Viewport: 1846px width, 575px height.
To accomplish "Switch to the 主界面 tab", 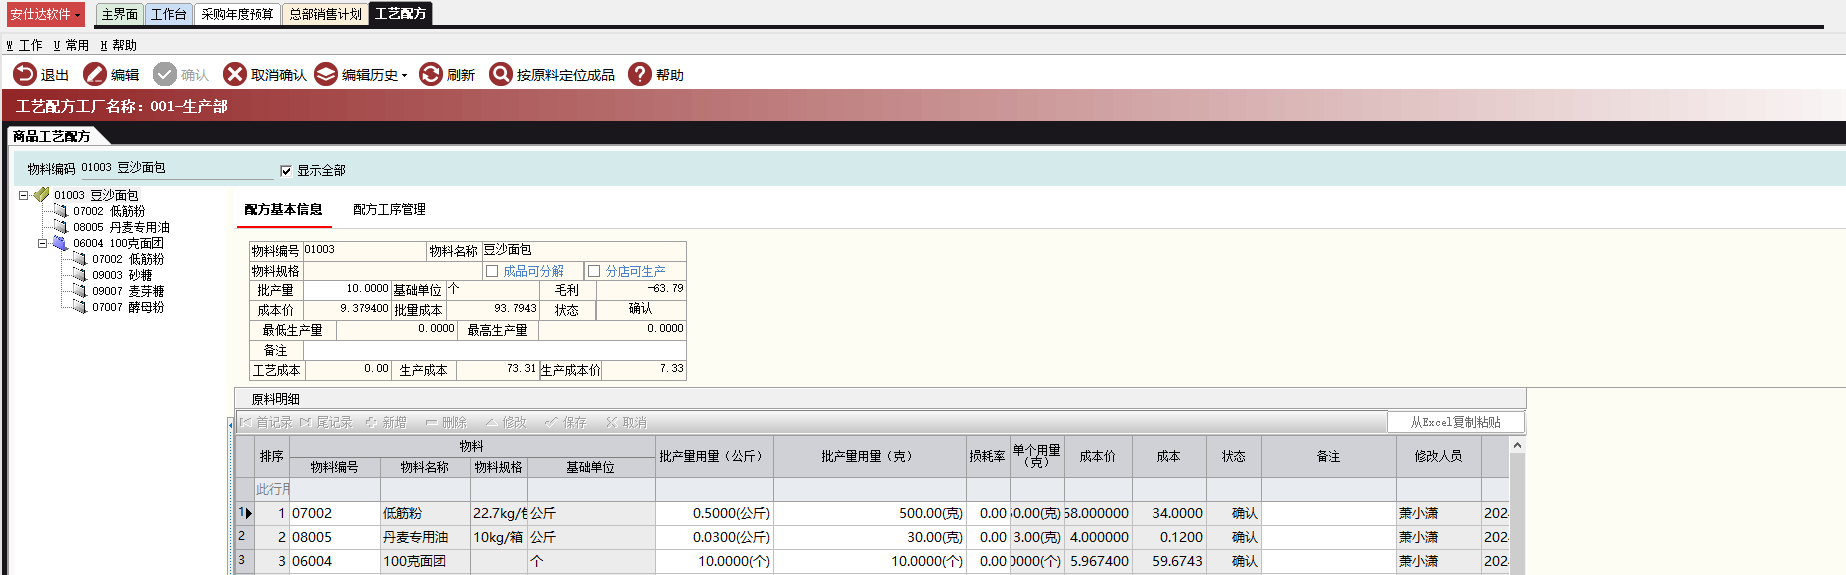I will pyautogui.click(x=119, y=14).
